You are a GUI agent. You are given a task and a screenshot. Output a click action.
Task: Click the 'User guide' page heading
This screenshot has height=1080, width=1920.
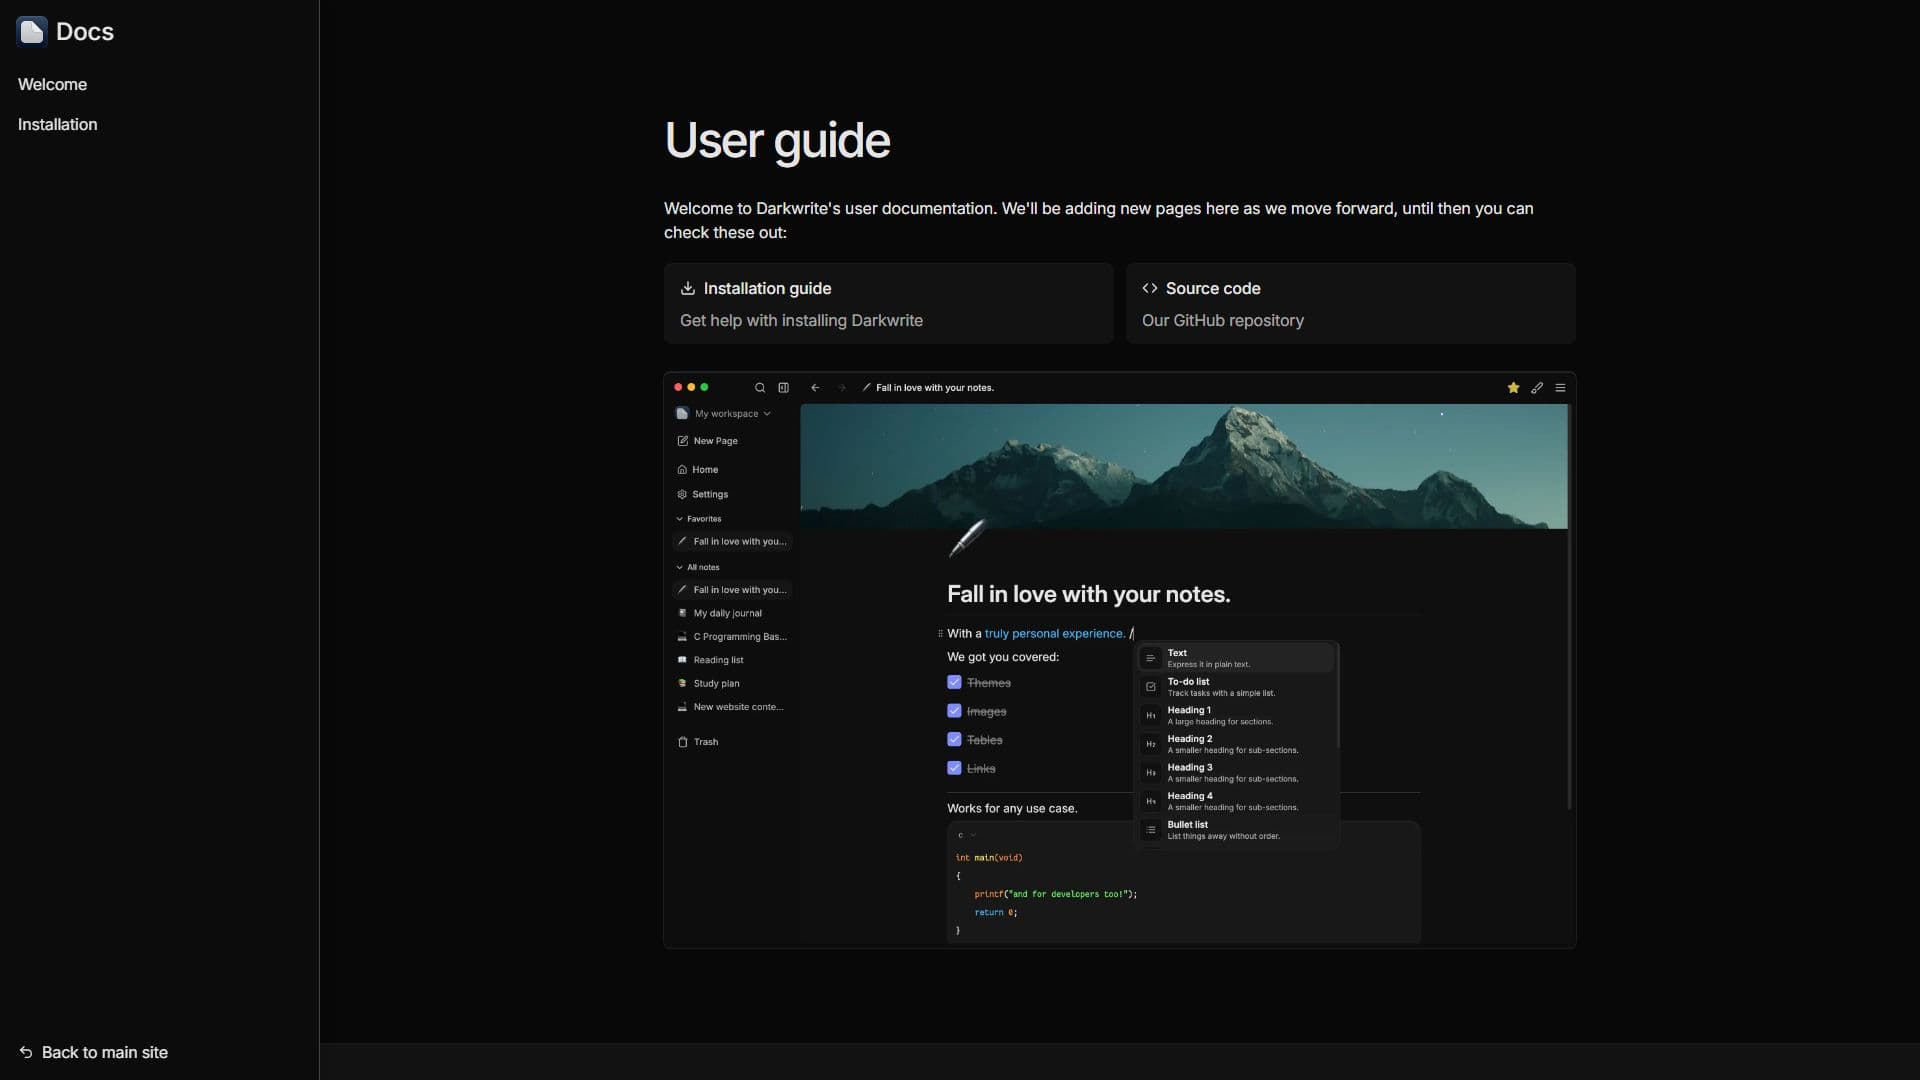click(x=777, y=140)
